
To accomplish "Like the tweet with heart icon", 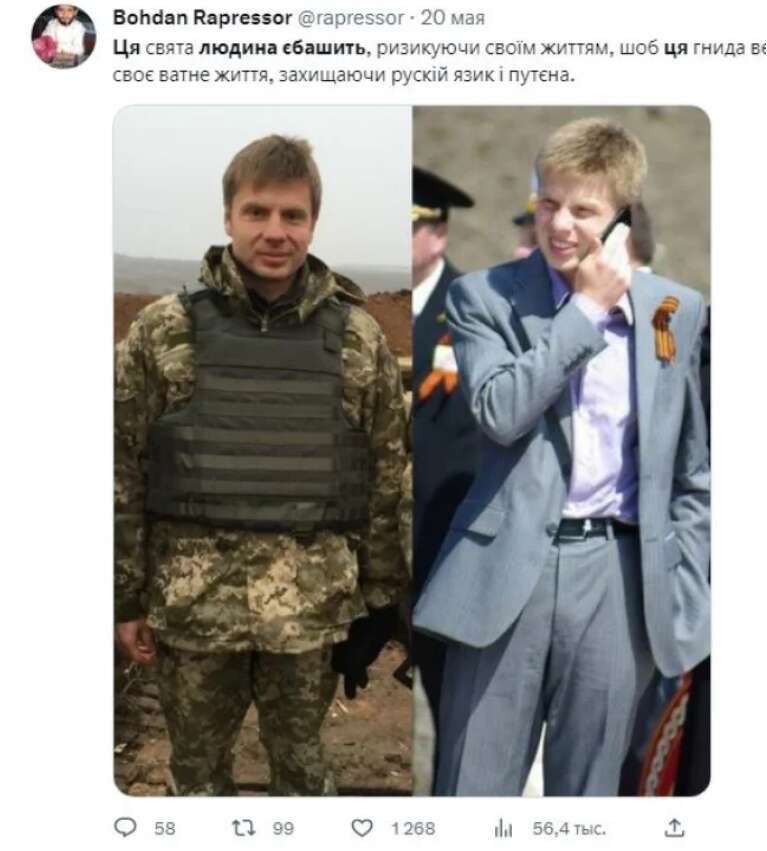I will pos(362,828).
